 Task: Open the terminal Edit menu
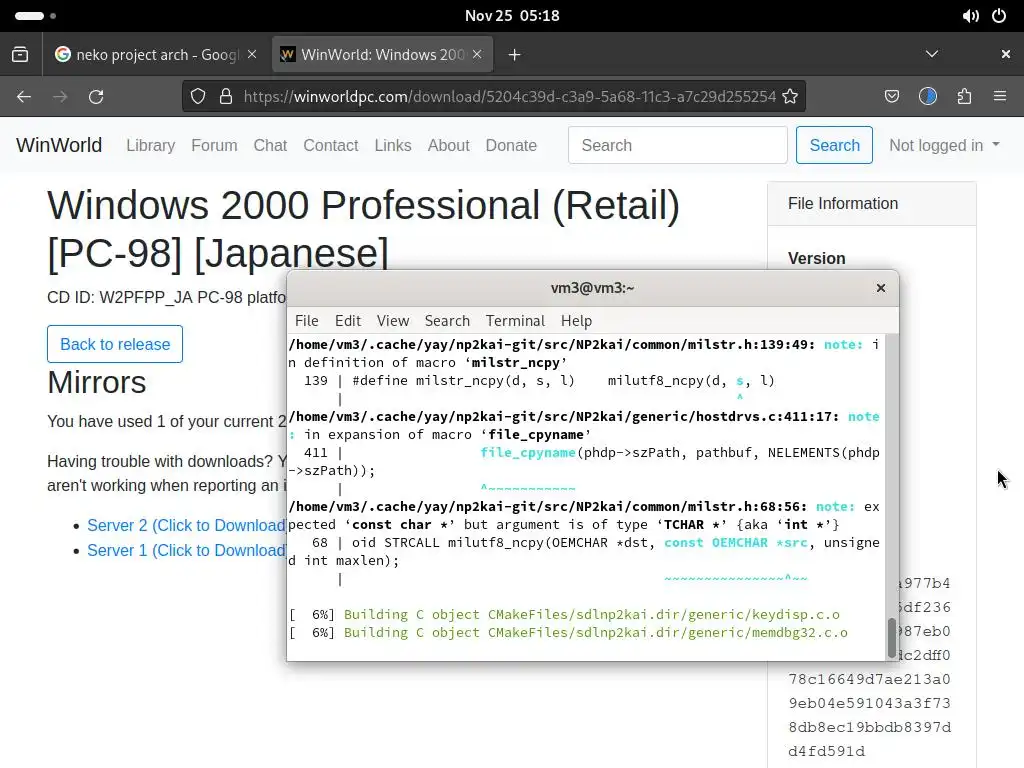347,321
